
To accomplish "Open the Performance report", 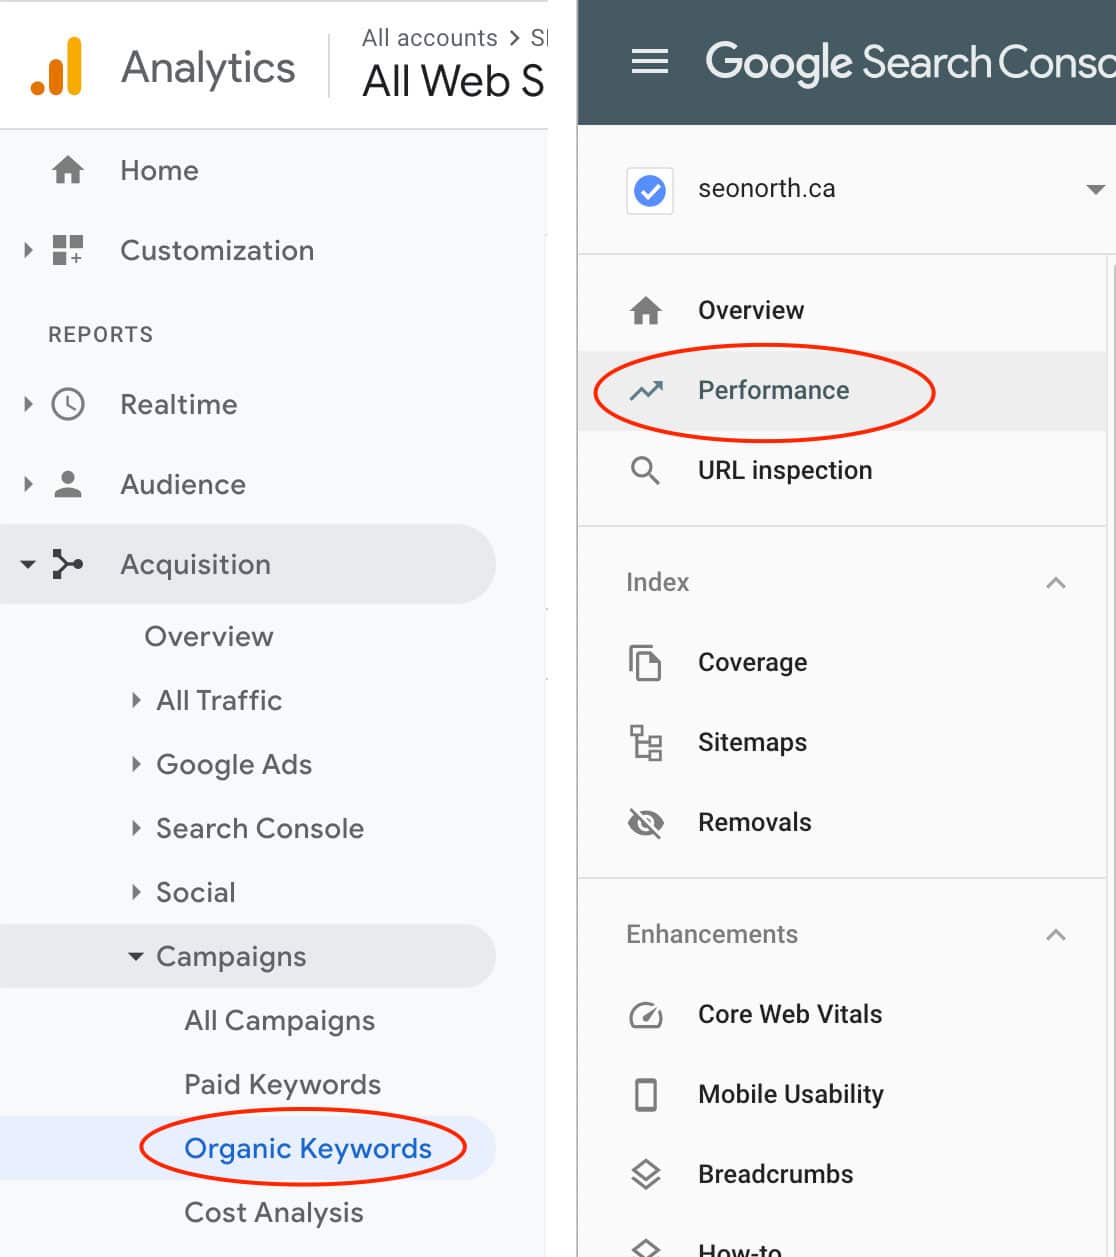I will 774,390.
